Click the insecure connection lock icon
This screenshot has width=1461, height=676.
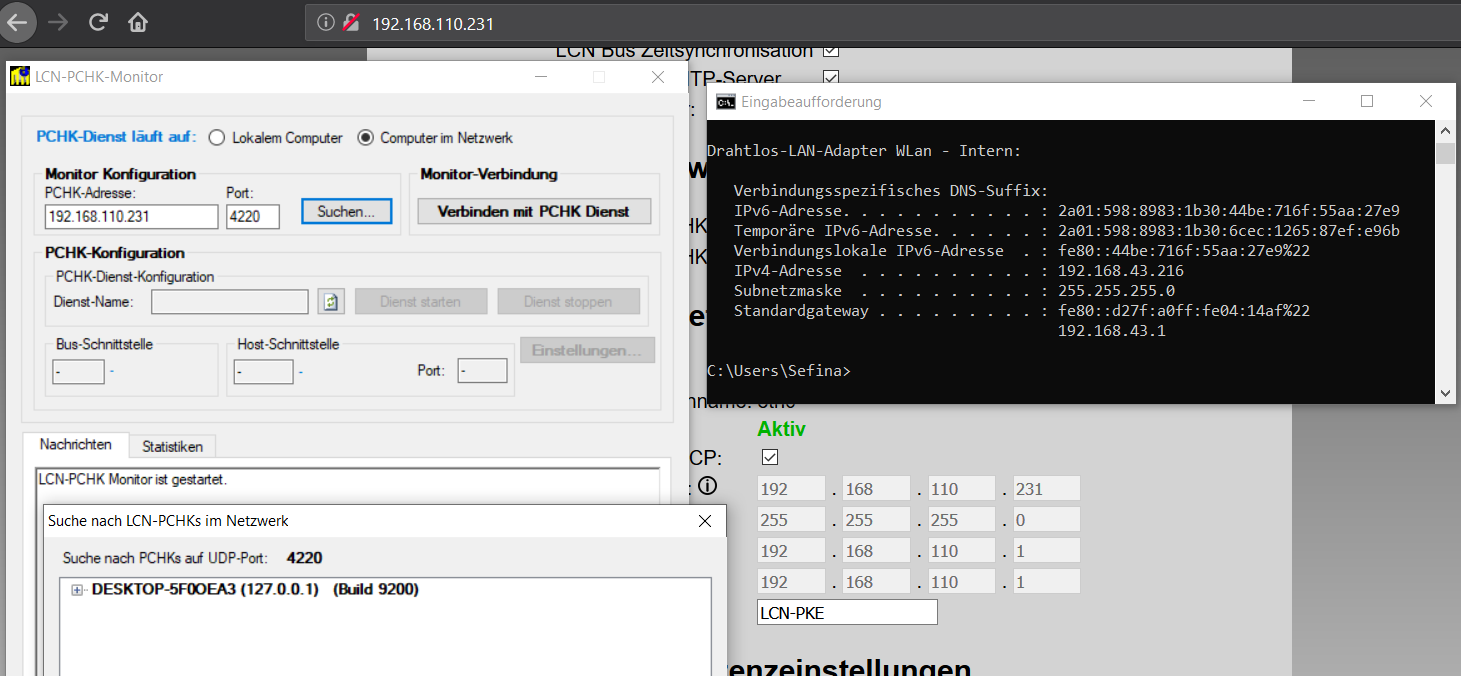[x=350, y=23]
